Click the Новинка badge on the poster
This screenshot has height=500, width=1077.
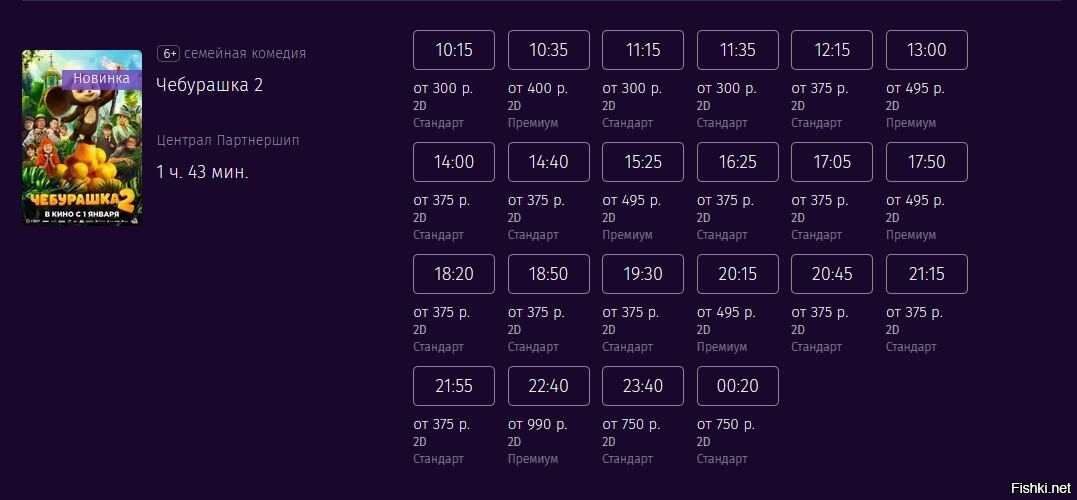(x=101, y=78)
